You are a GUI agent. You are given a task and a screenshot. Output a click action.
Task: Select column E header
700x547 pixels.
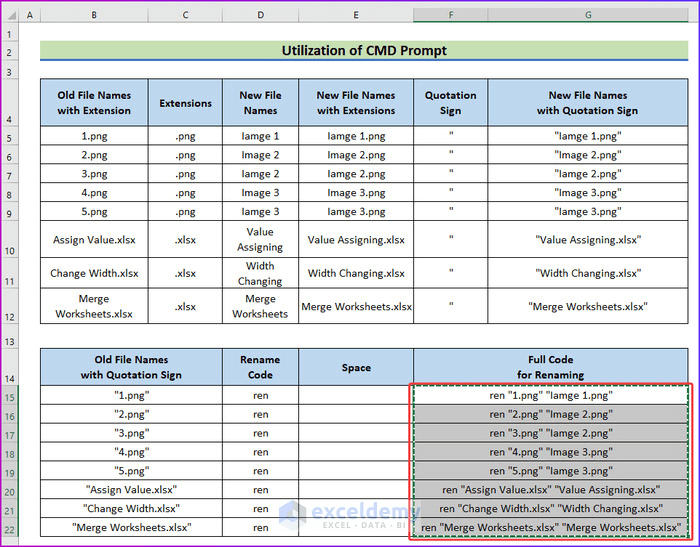coord(356,15)
